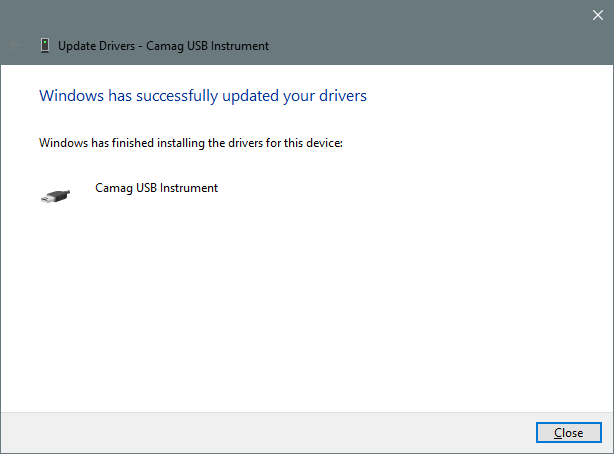The image size is (614, 454).
Task: Click the 'Update Drivers - Camag USB Instrument' title
Action: click(x=163, y=46)
